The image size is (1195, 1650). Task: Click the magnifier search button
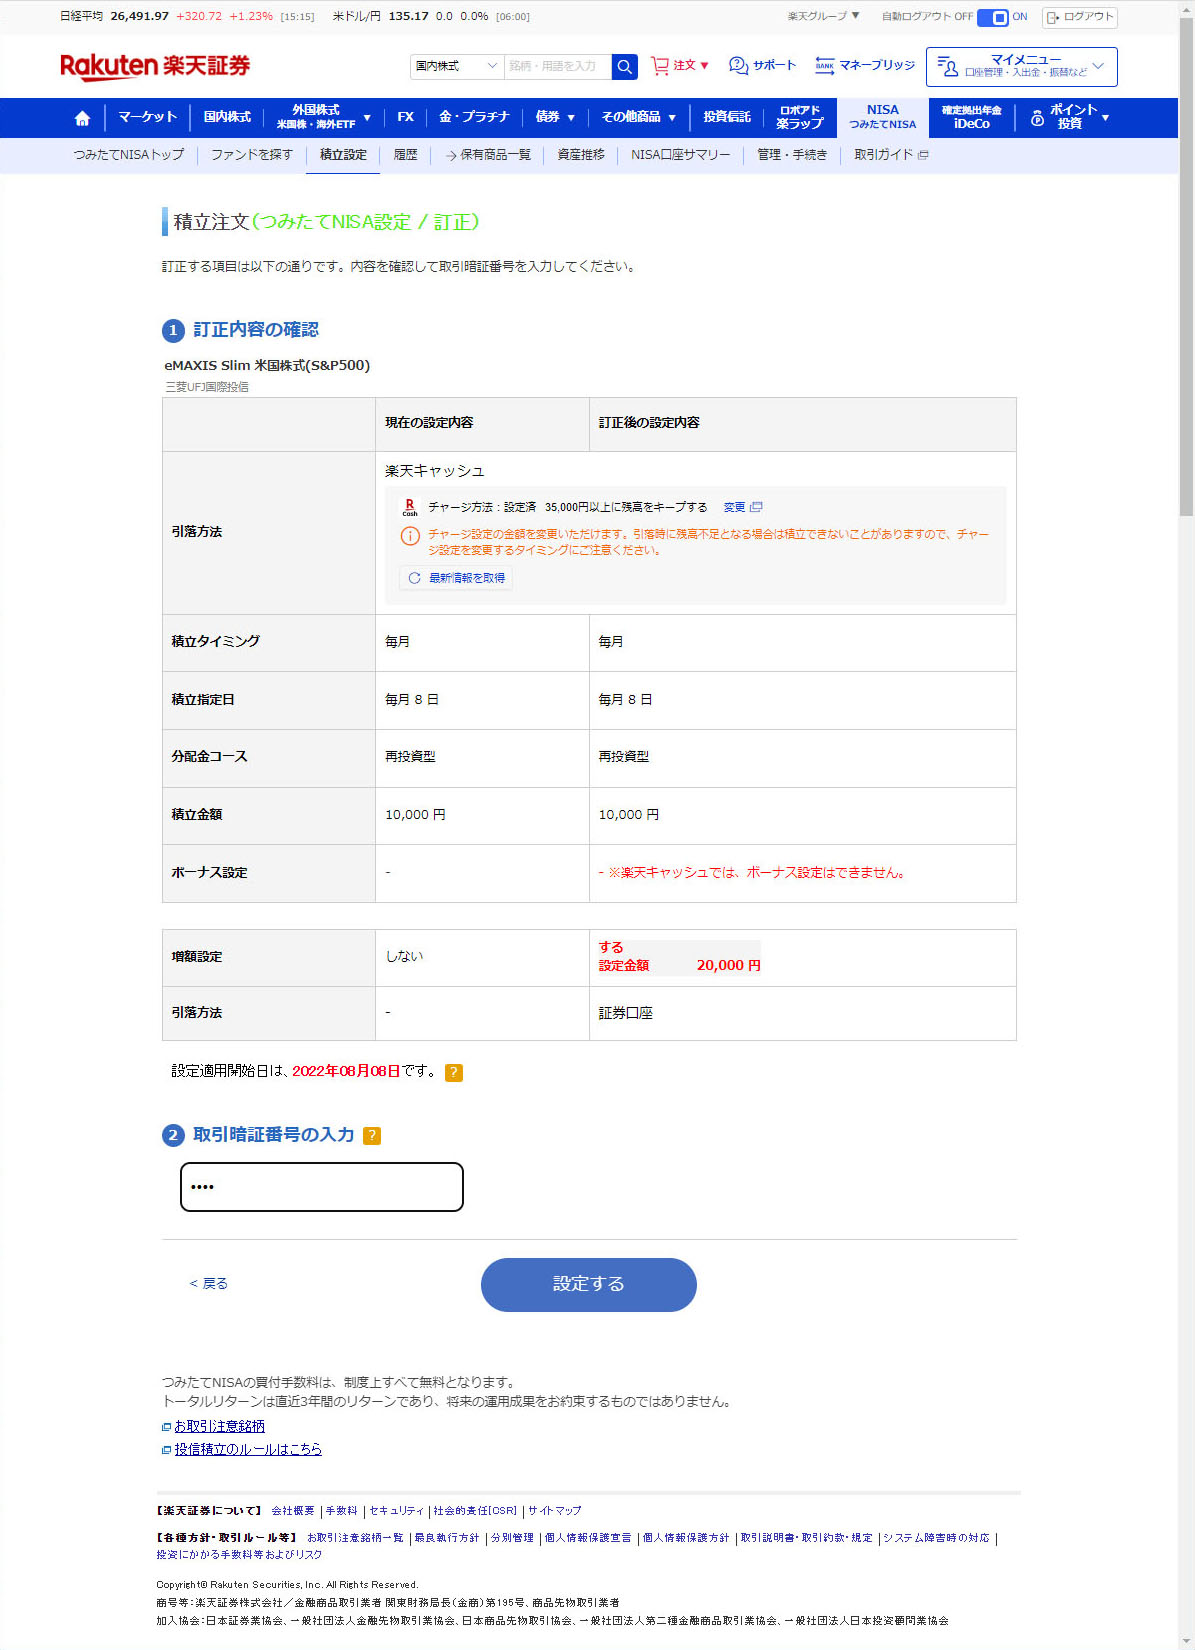pos(624,67)
